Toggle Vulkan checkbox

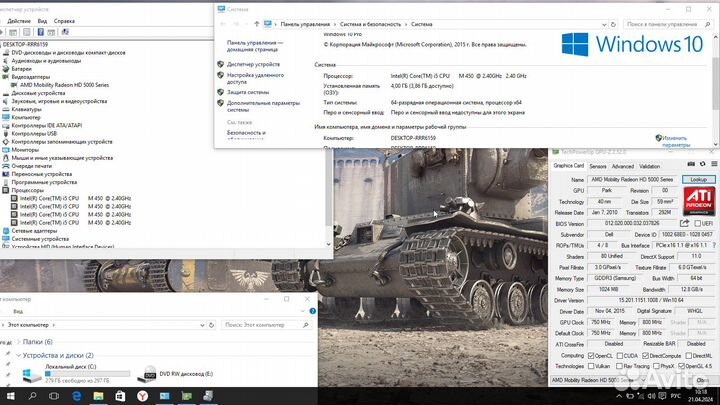tap(591, 366)
